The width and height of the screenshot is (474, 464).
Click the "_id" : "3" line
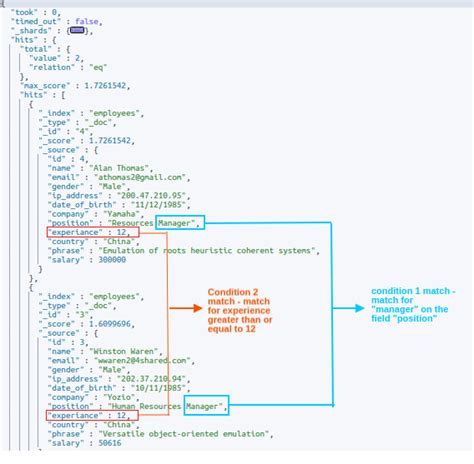65,314
